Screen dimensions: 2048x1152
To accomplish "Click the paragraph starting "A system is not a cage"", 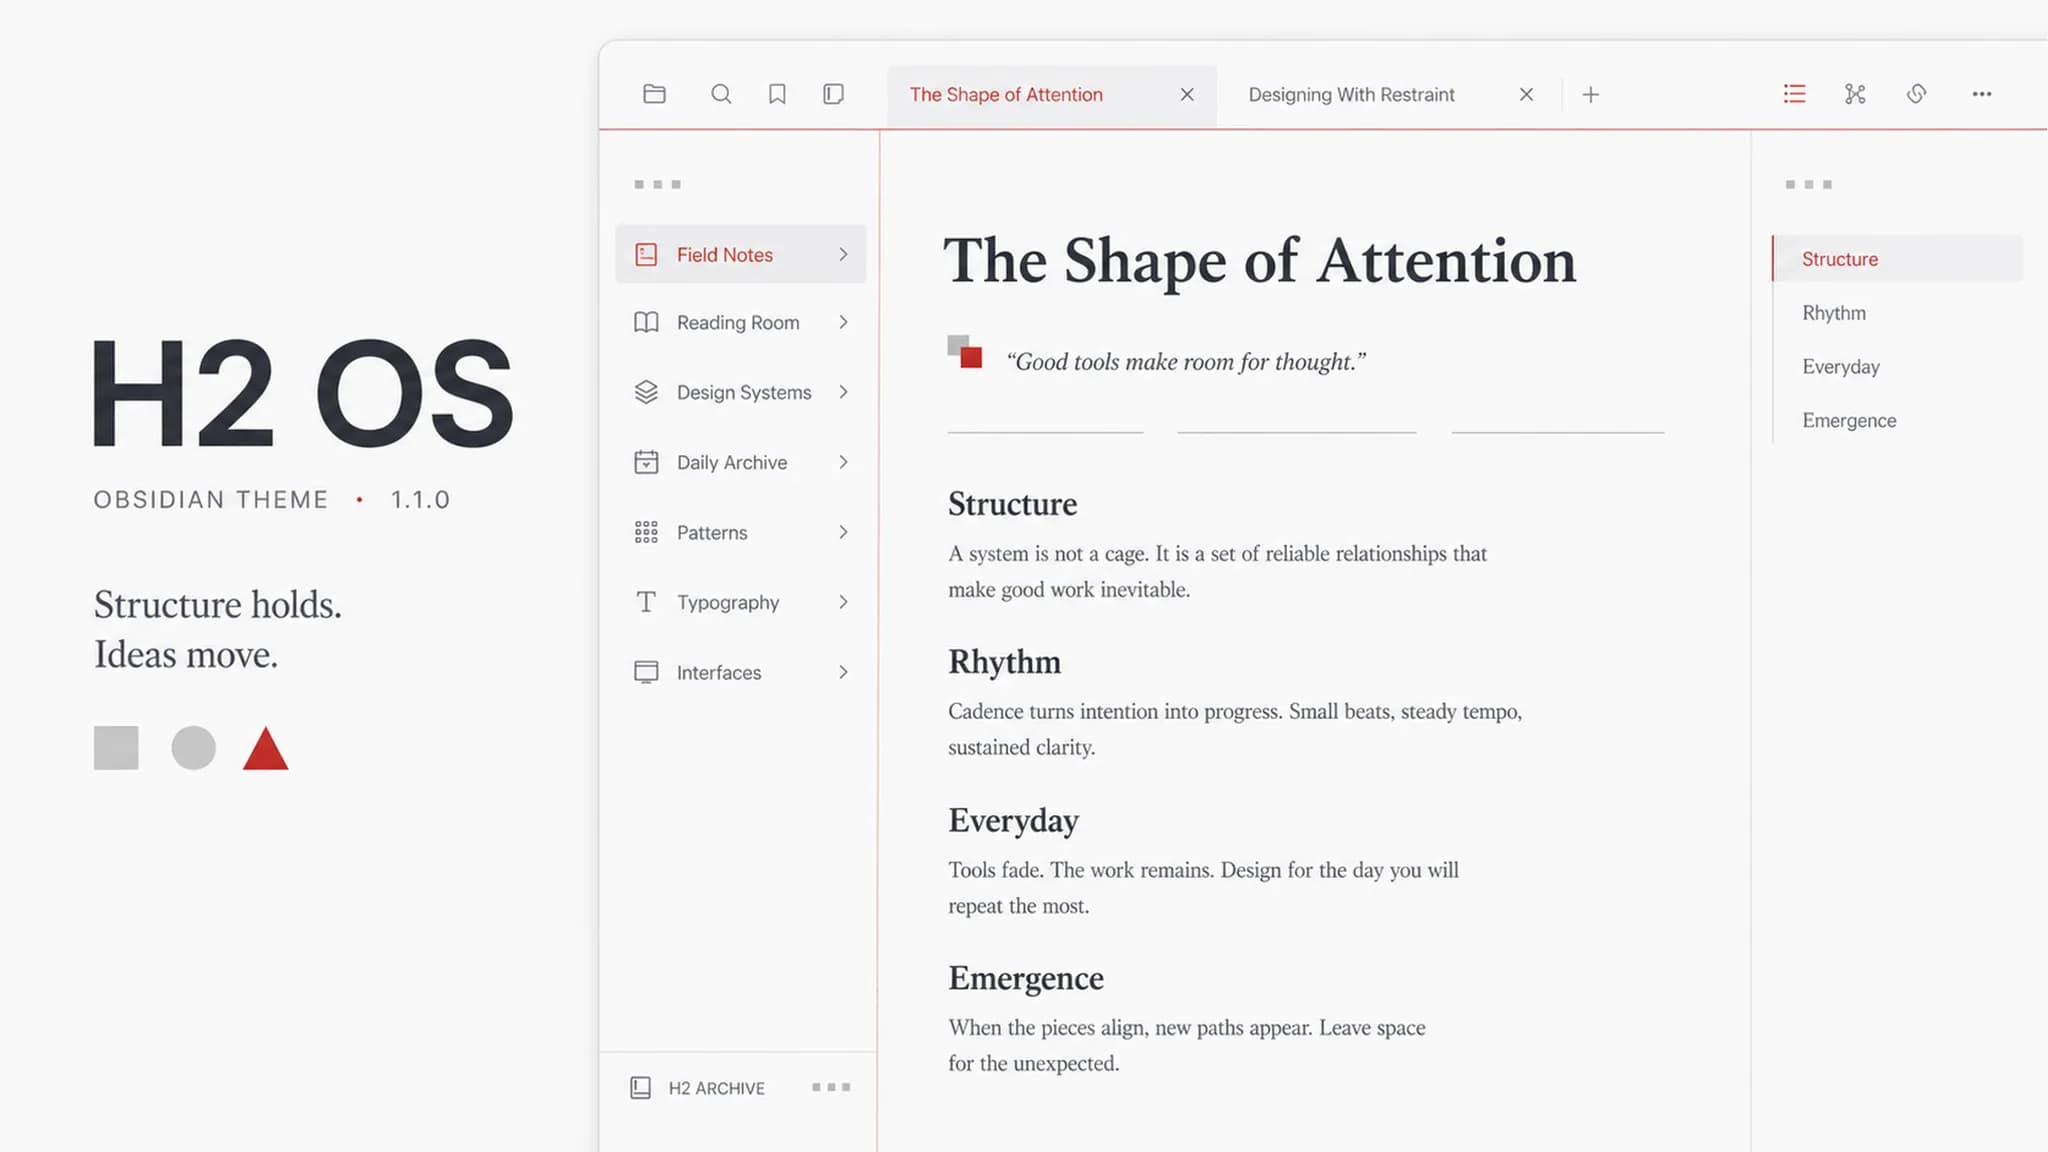I will [1218, 572].
